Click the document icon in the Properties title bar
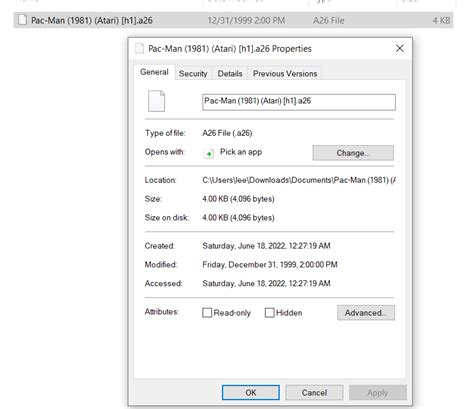The image size is (474, 409). click(x=139, y=49)
